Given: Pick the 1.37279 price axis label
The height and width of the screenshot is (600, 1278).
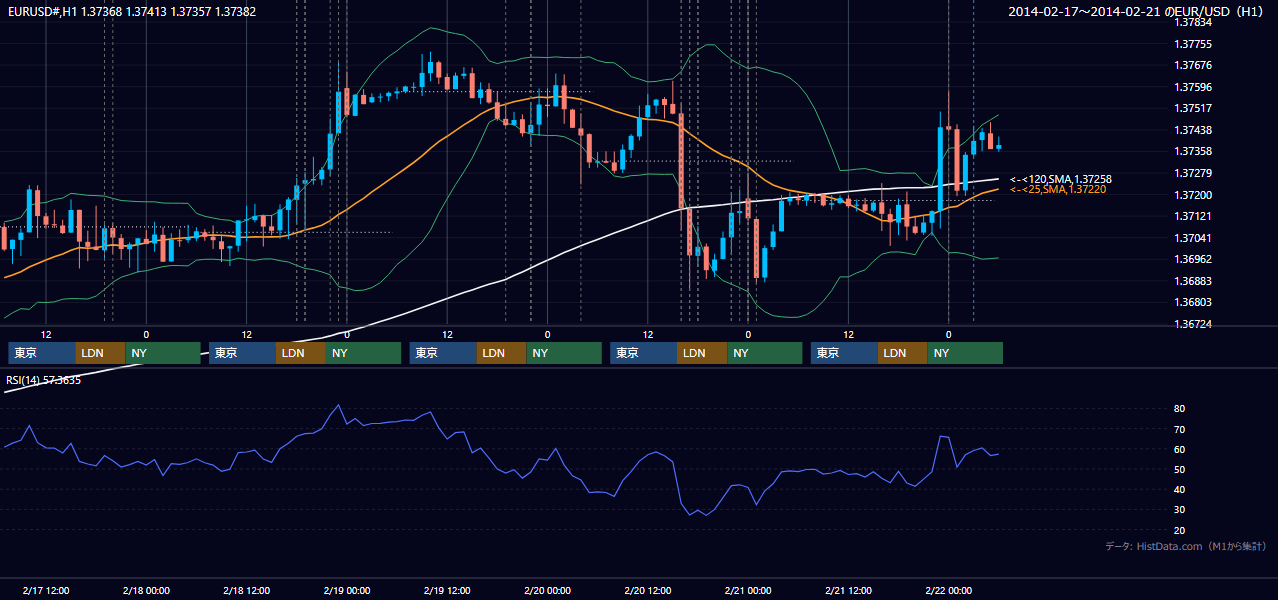Looking at the screenshot, I should 1192,173.
